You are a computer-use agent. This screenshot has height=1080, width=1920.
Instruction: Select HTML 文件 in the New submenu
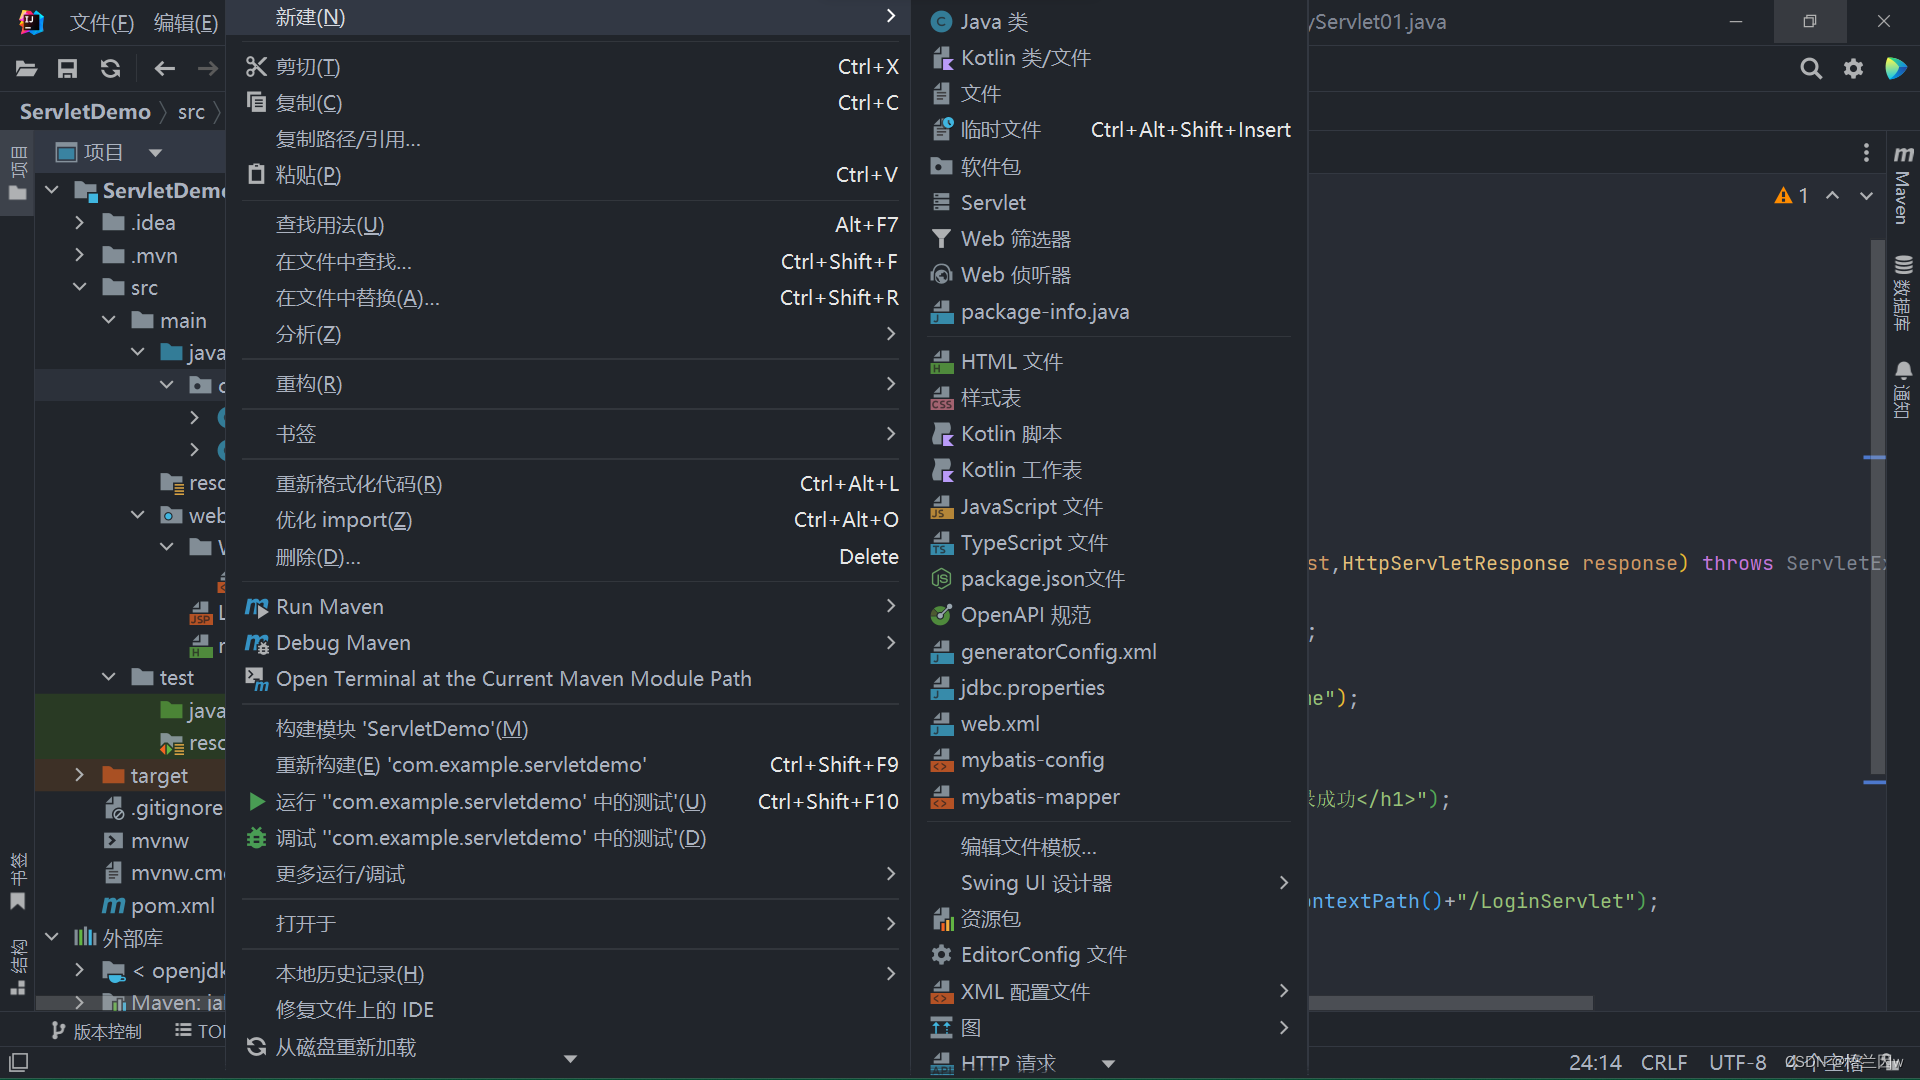point(1110,362)
